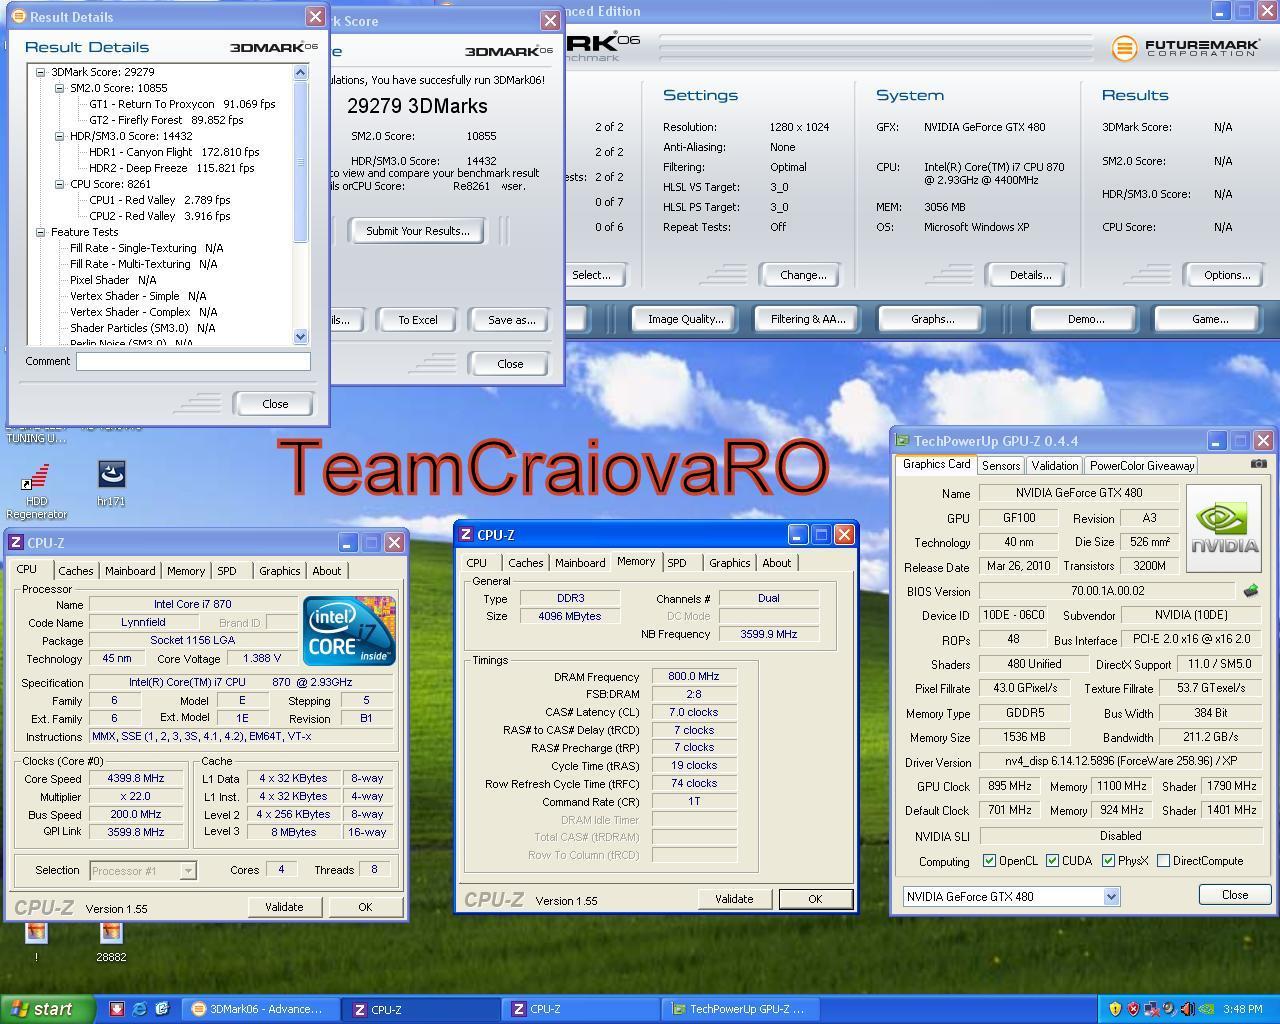
Task: Toggle the PhysX checkbox in GPU-Z
Action: (1108, 860)
